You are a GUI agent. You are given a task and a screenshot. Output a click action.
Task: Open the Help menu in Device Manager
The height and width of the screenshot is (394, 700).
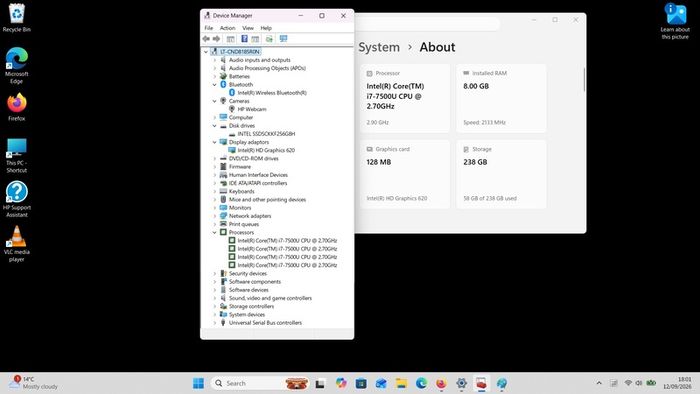pyautogui.click(x=266, y=28)
